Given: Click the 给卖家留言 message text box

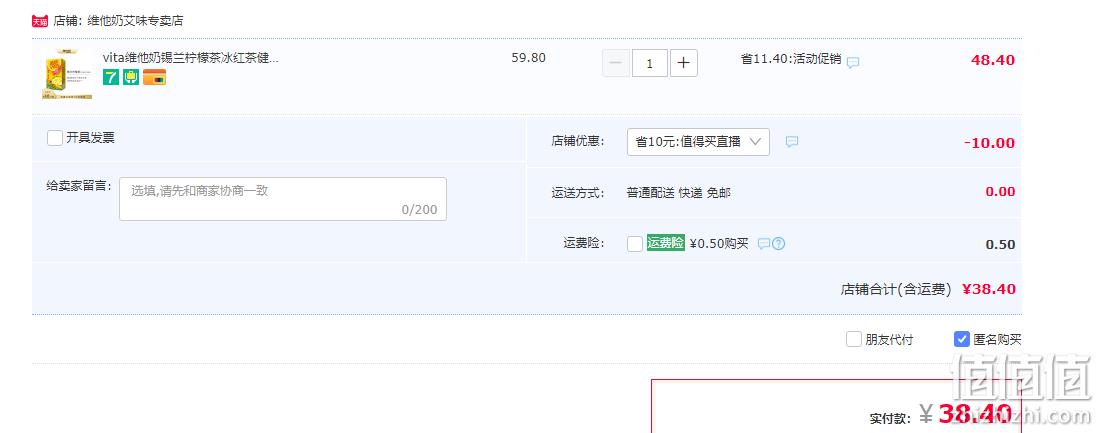Looking at the screenshot, I should 283,199.
